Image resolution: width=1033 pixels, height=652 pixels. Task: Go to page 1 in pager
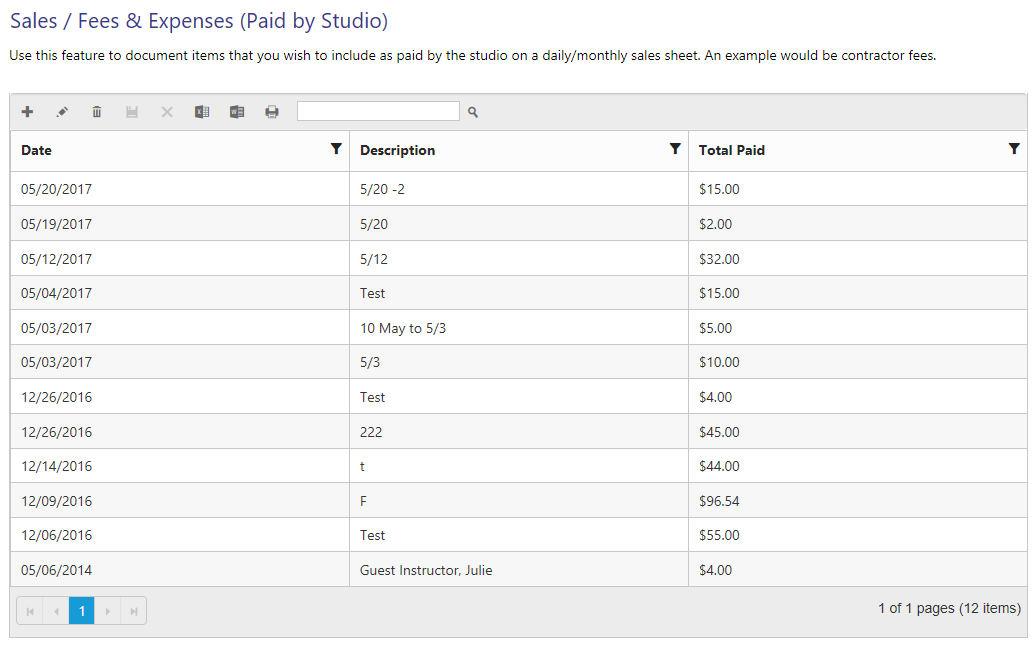[x=82, y=610]
